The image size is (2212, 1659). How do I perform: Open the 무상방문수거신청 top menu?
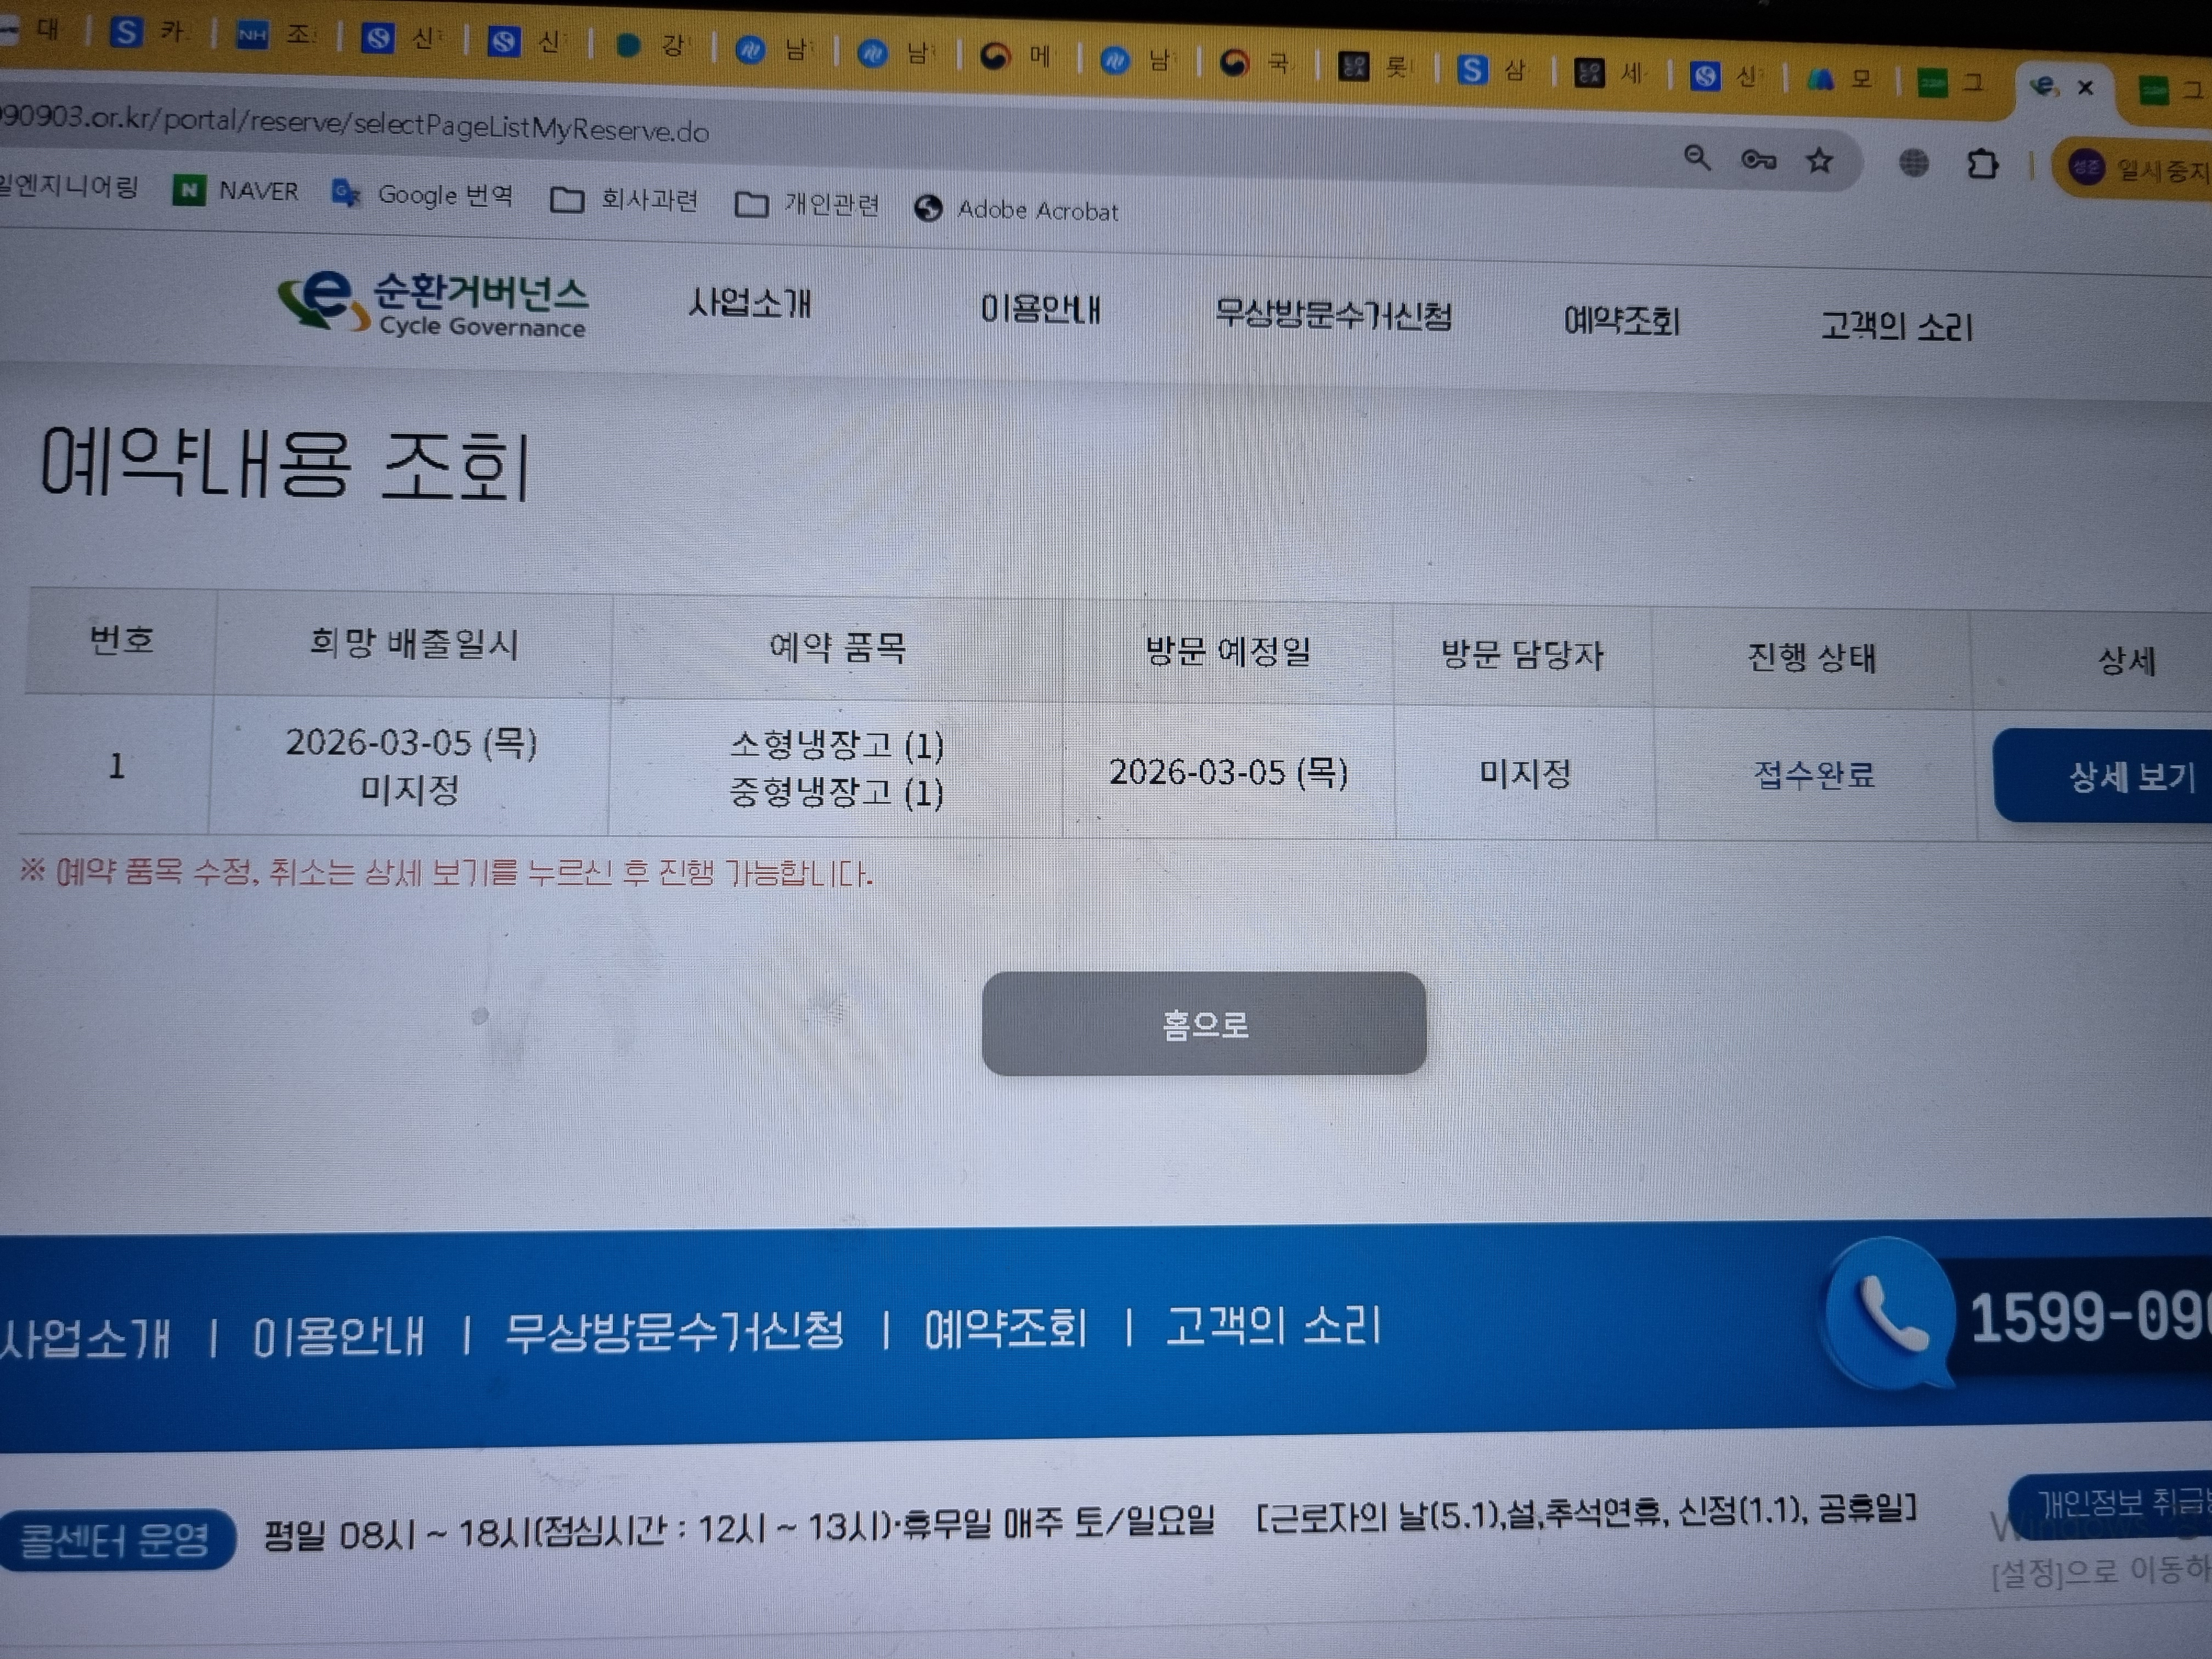tap(1332, 315)
